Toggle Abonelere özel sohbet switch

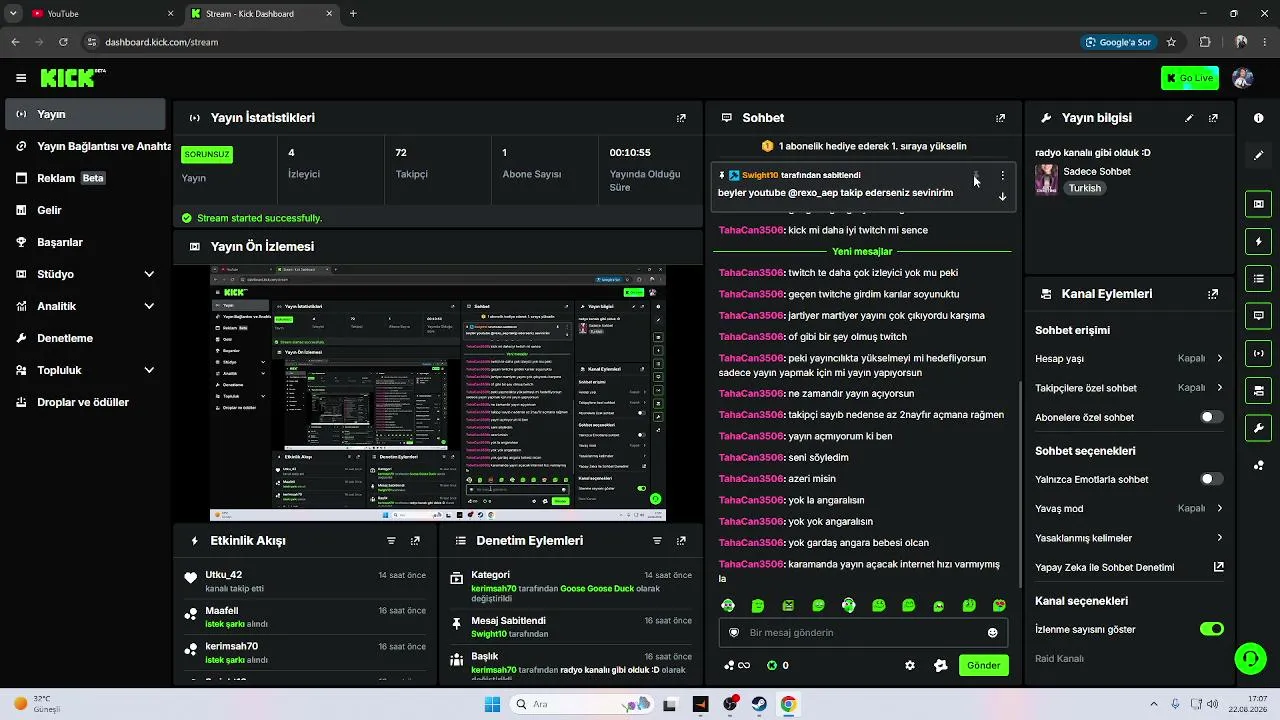point(1211,417)
